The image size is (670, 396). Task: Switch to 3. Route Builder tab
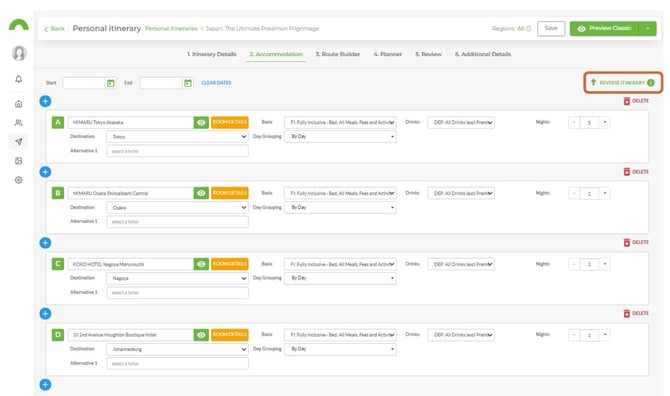[x=338, y=54]
